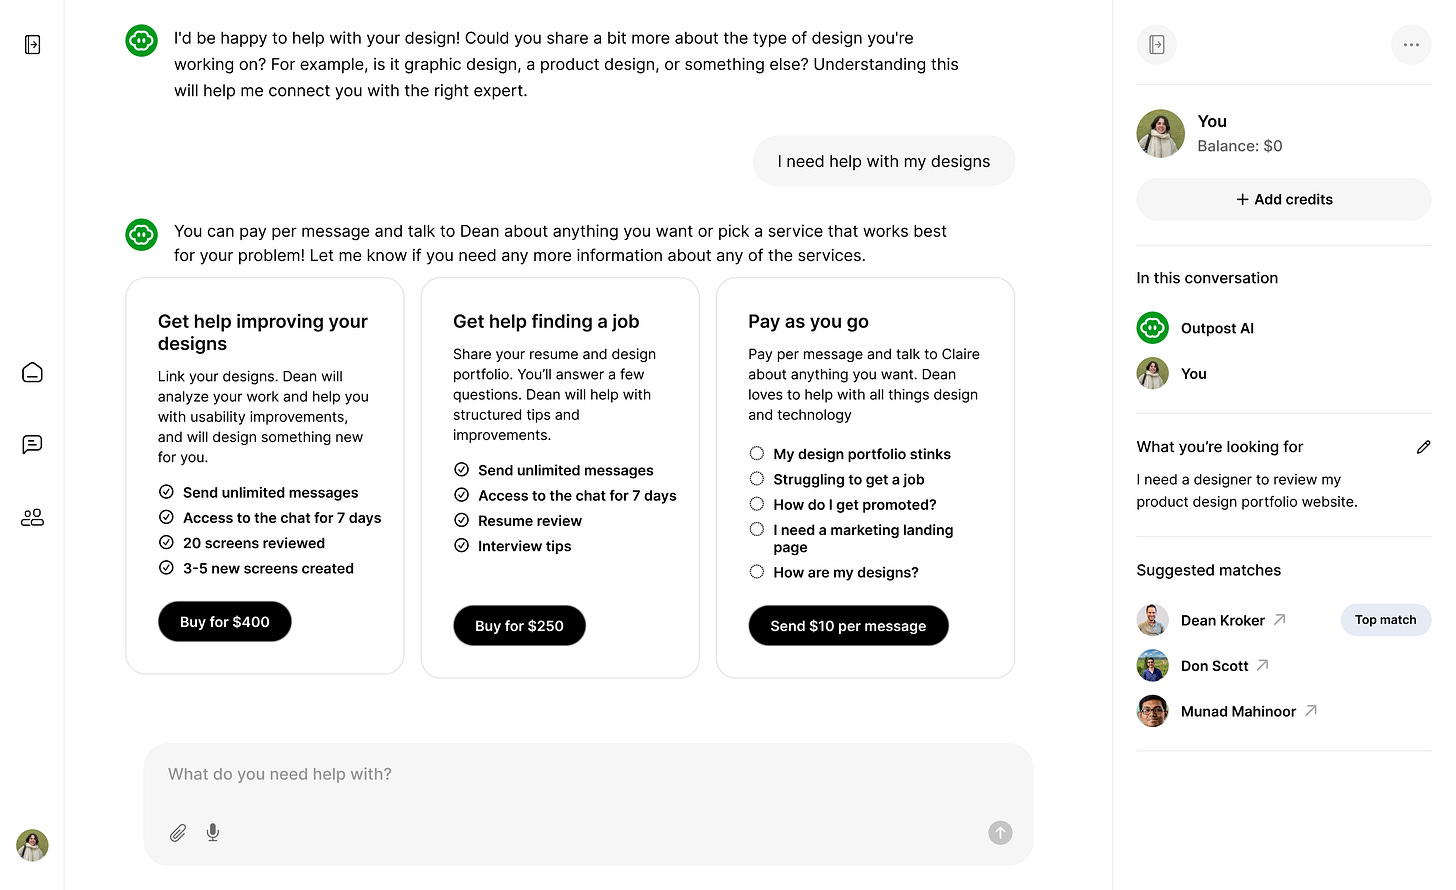
Task: Click the Add credits button
Action: pyautogui.click(x=1284, y=199)
